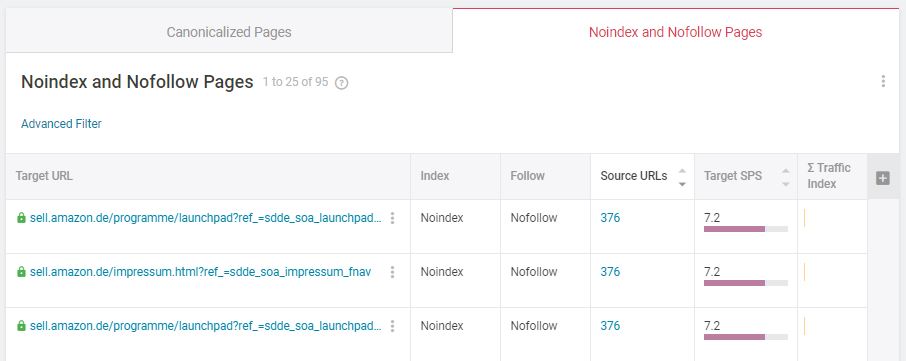Select Noindex and Nofollow Pages tab
This screenshot has height=361, width=906.
[x=675, y=32]
